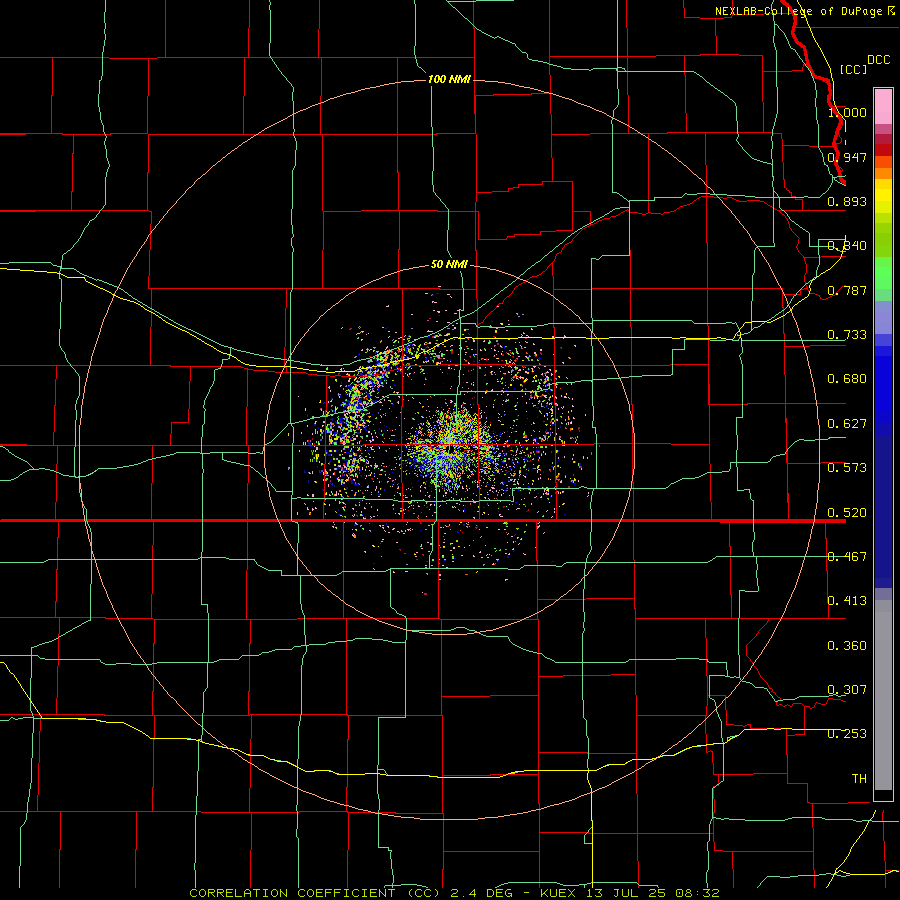Click the CORRELATION COEFFICIENT (CC) caption text
This screenshot has height=900, width=900.
[315, 893]
